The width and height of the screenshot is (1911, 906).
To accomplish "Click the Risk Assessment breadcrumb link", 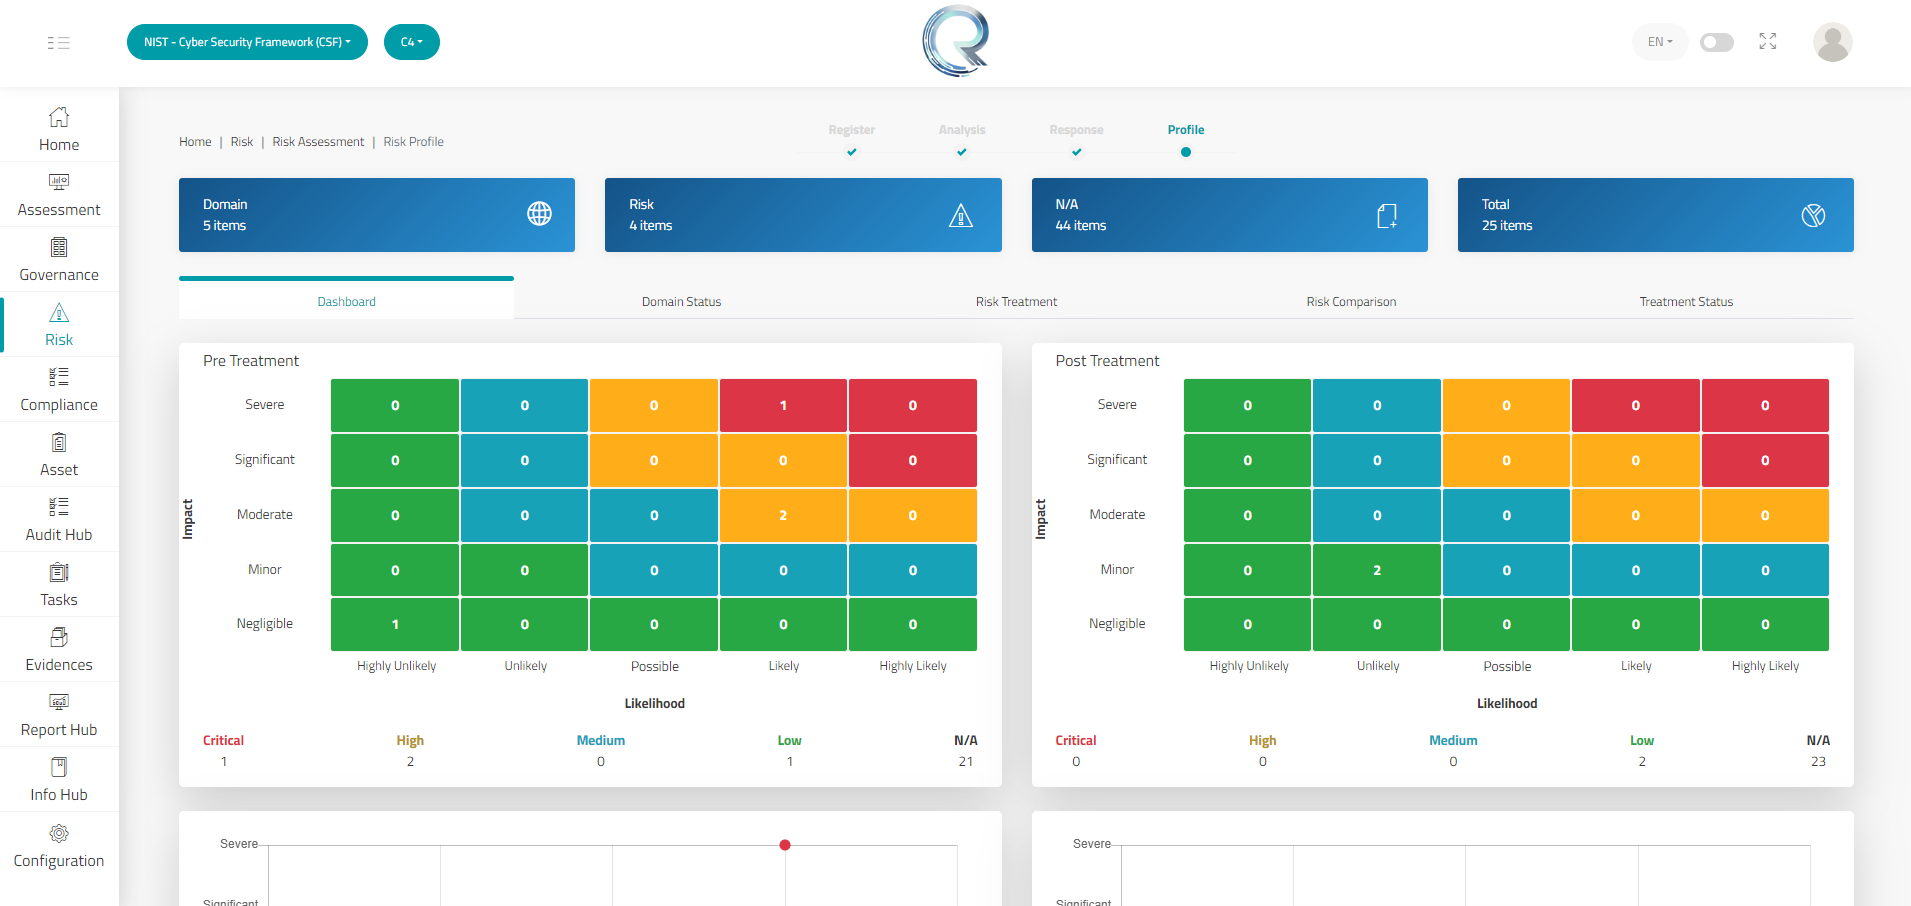I will (318, 142).
